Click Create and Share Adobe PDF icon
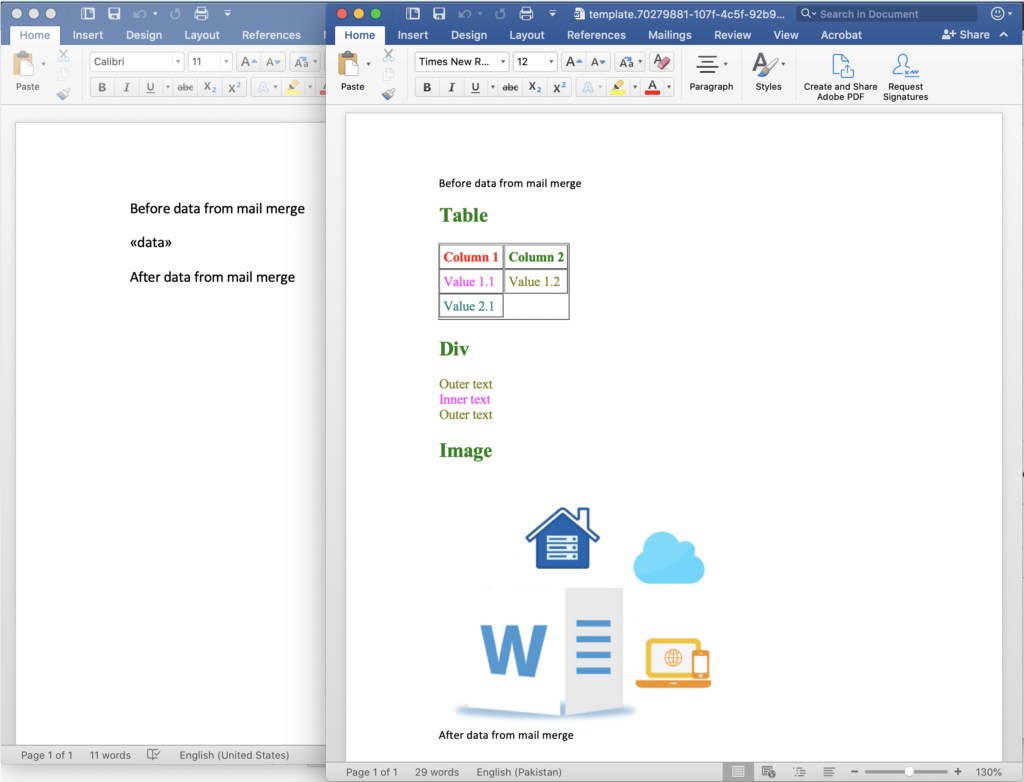Image resolution: width=1024 pixels, height=782 pixels. coord(840,67)
